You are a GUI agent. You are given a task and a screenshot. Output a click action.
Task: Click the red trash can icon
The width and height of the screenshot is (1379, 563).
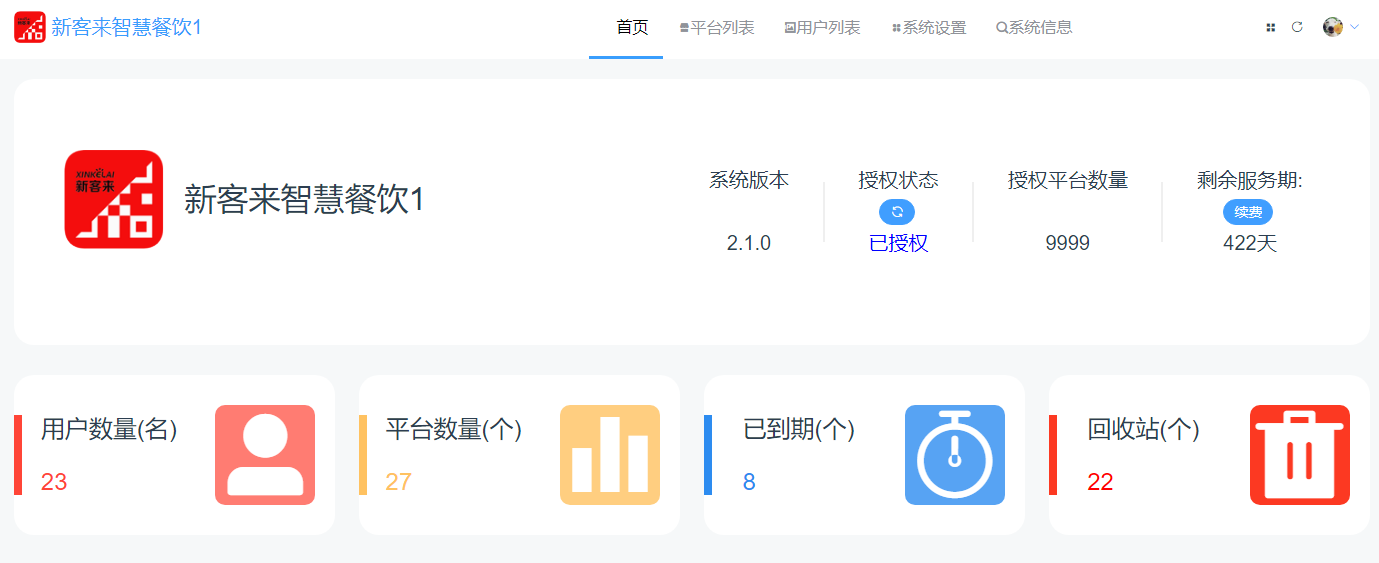coord(1300,455)
